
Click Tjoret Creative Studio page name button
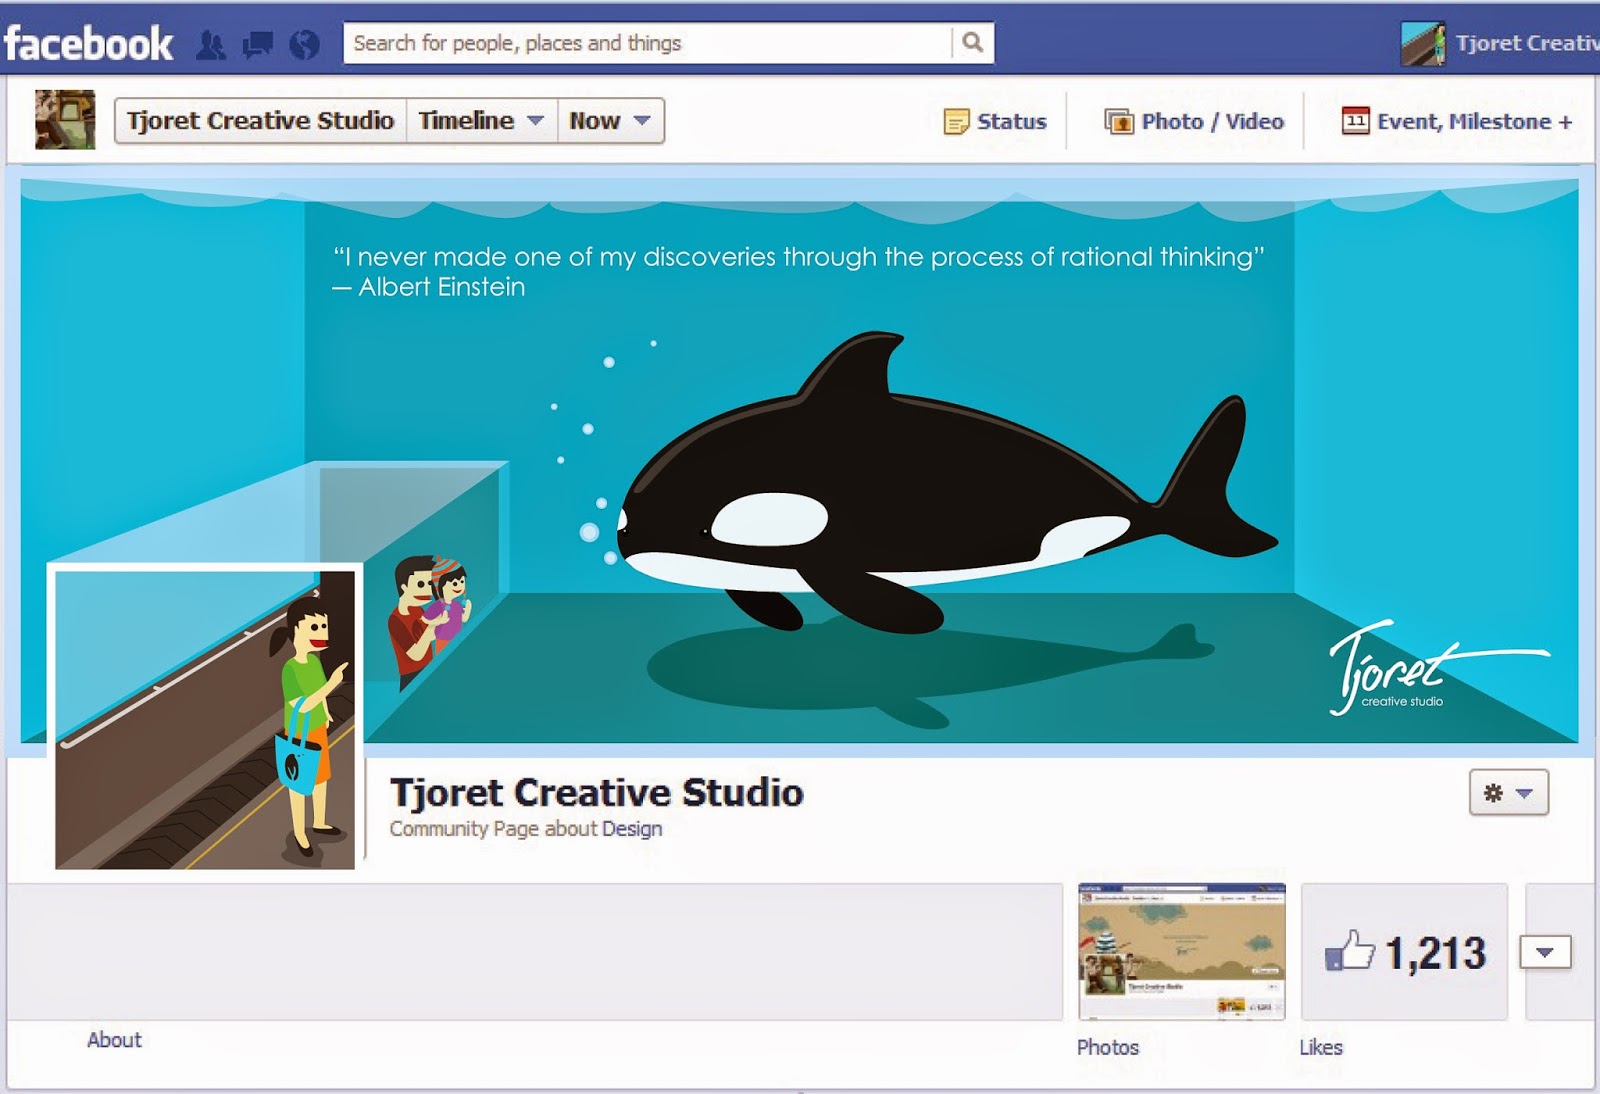click(x=260, y=121)
